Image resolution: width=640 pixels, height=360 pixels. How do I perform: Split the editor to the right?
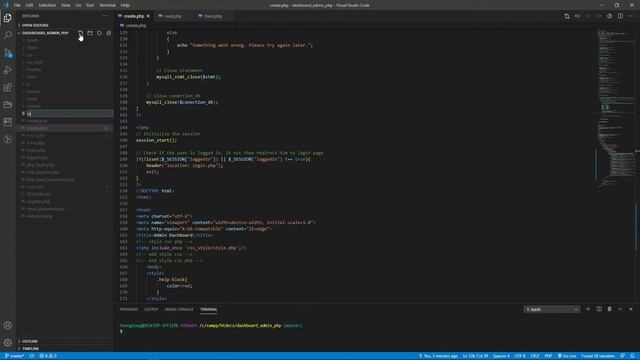[620, 16]
